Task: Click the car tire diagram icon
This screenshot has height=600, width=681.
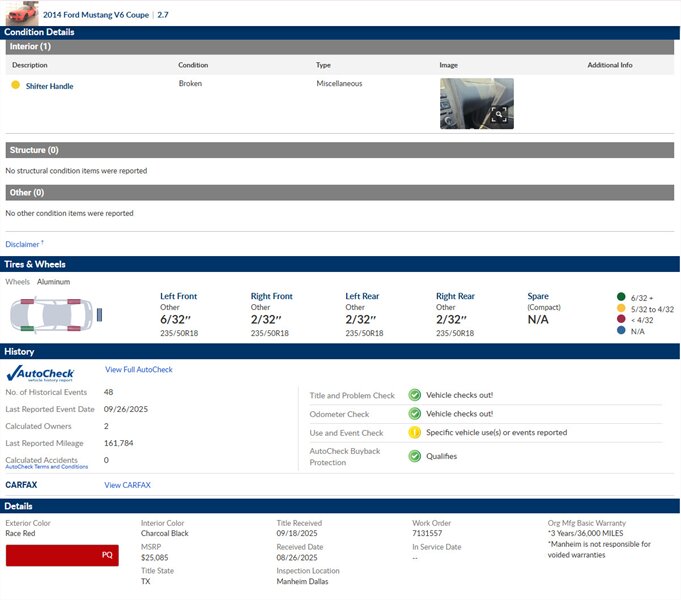Action: pos(56,315)
